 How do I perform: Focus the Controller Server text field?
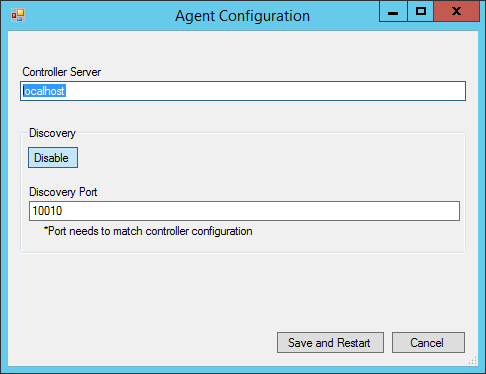pos(243,91)
